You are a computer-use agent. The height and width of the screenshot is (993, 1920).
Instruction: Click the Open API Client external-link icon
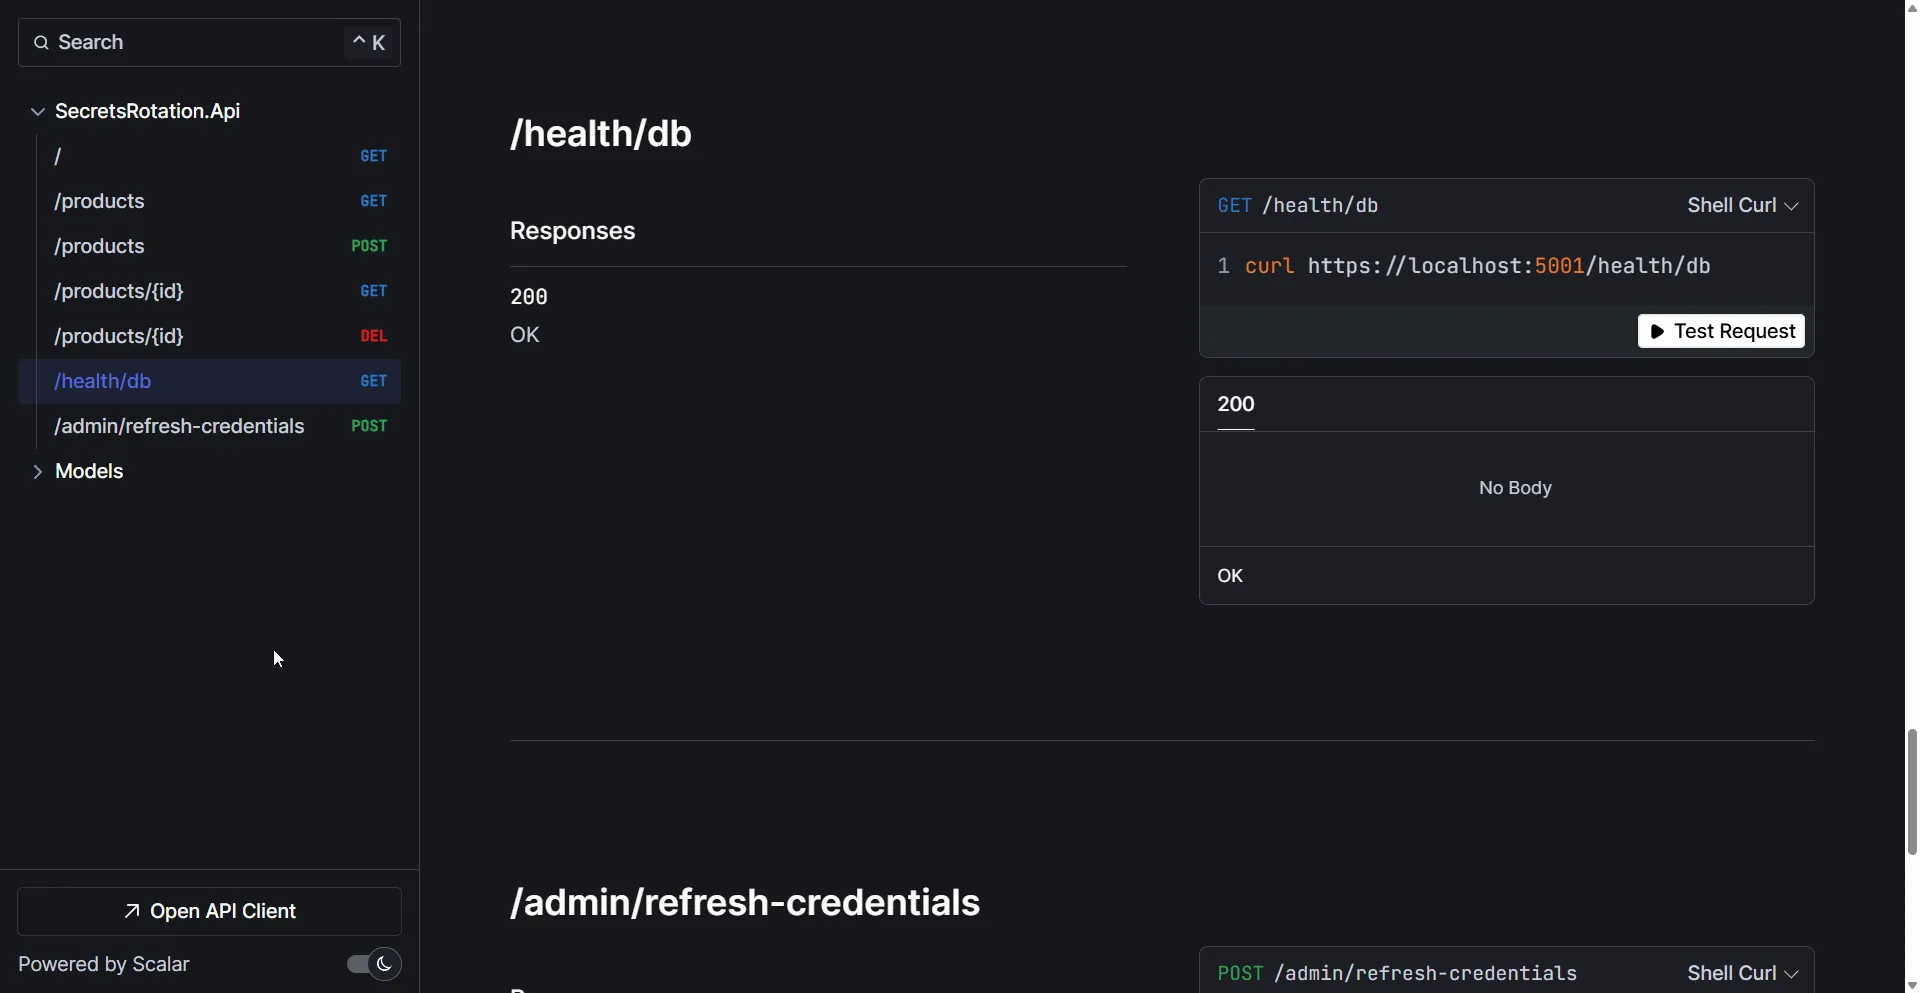[131, 911]
